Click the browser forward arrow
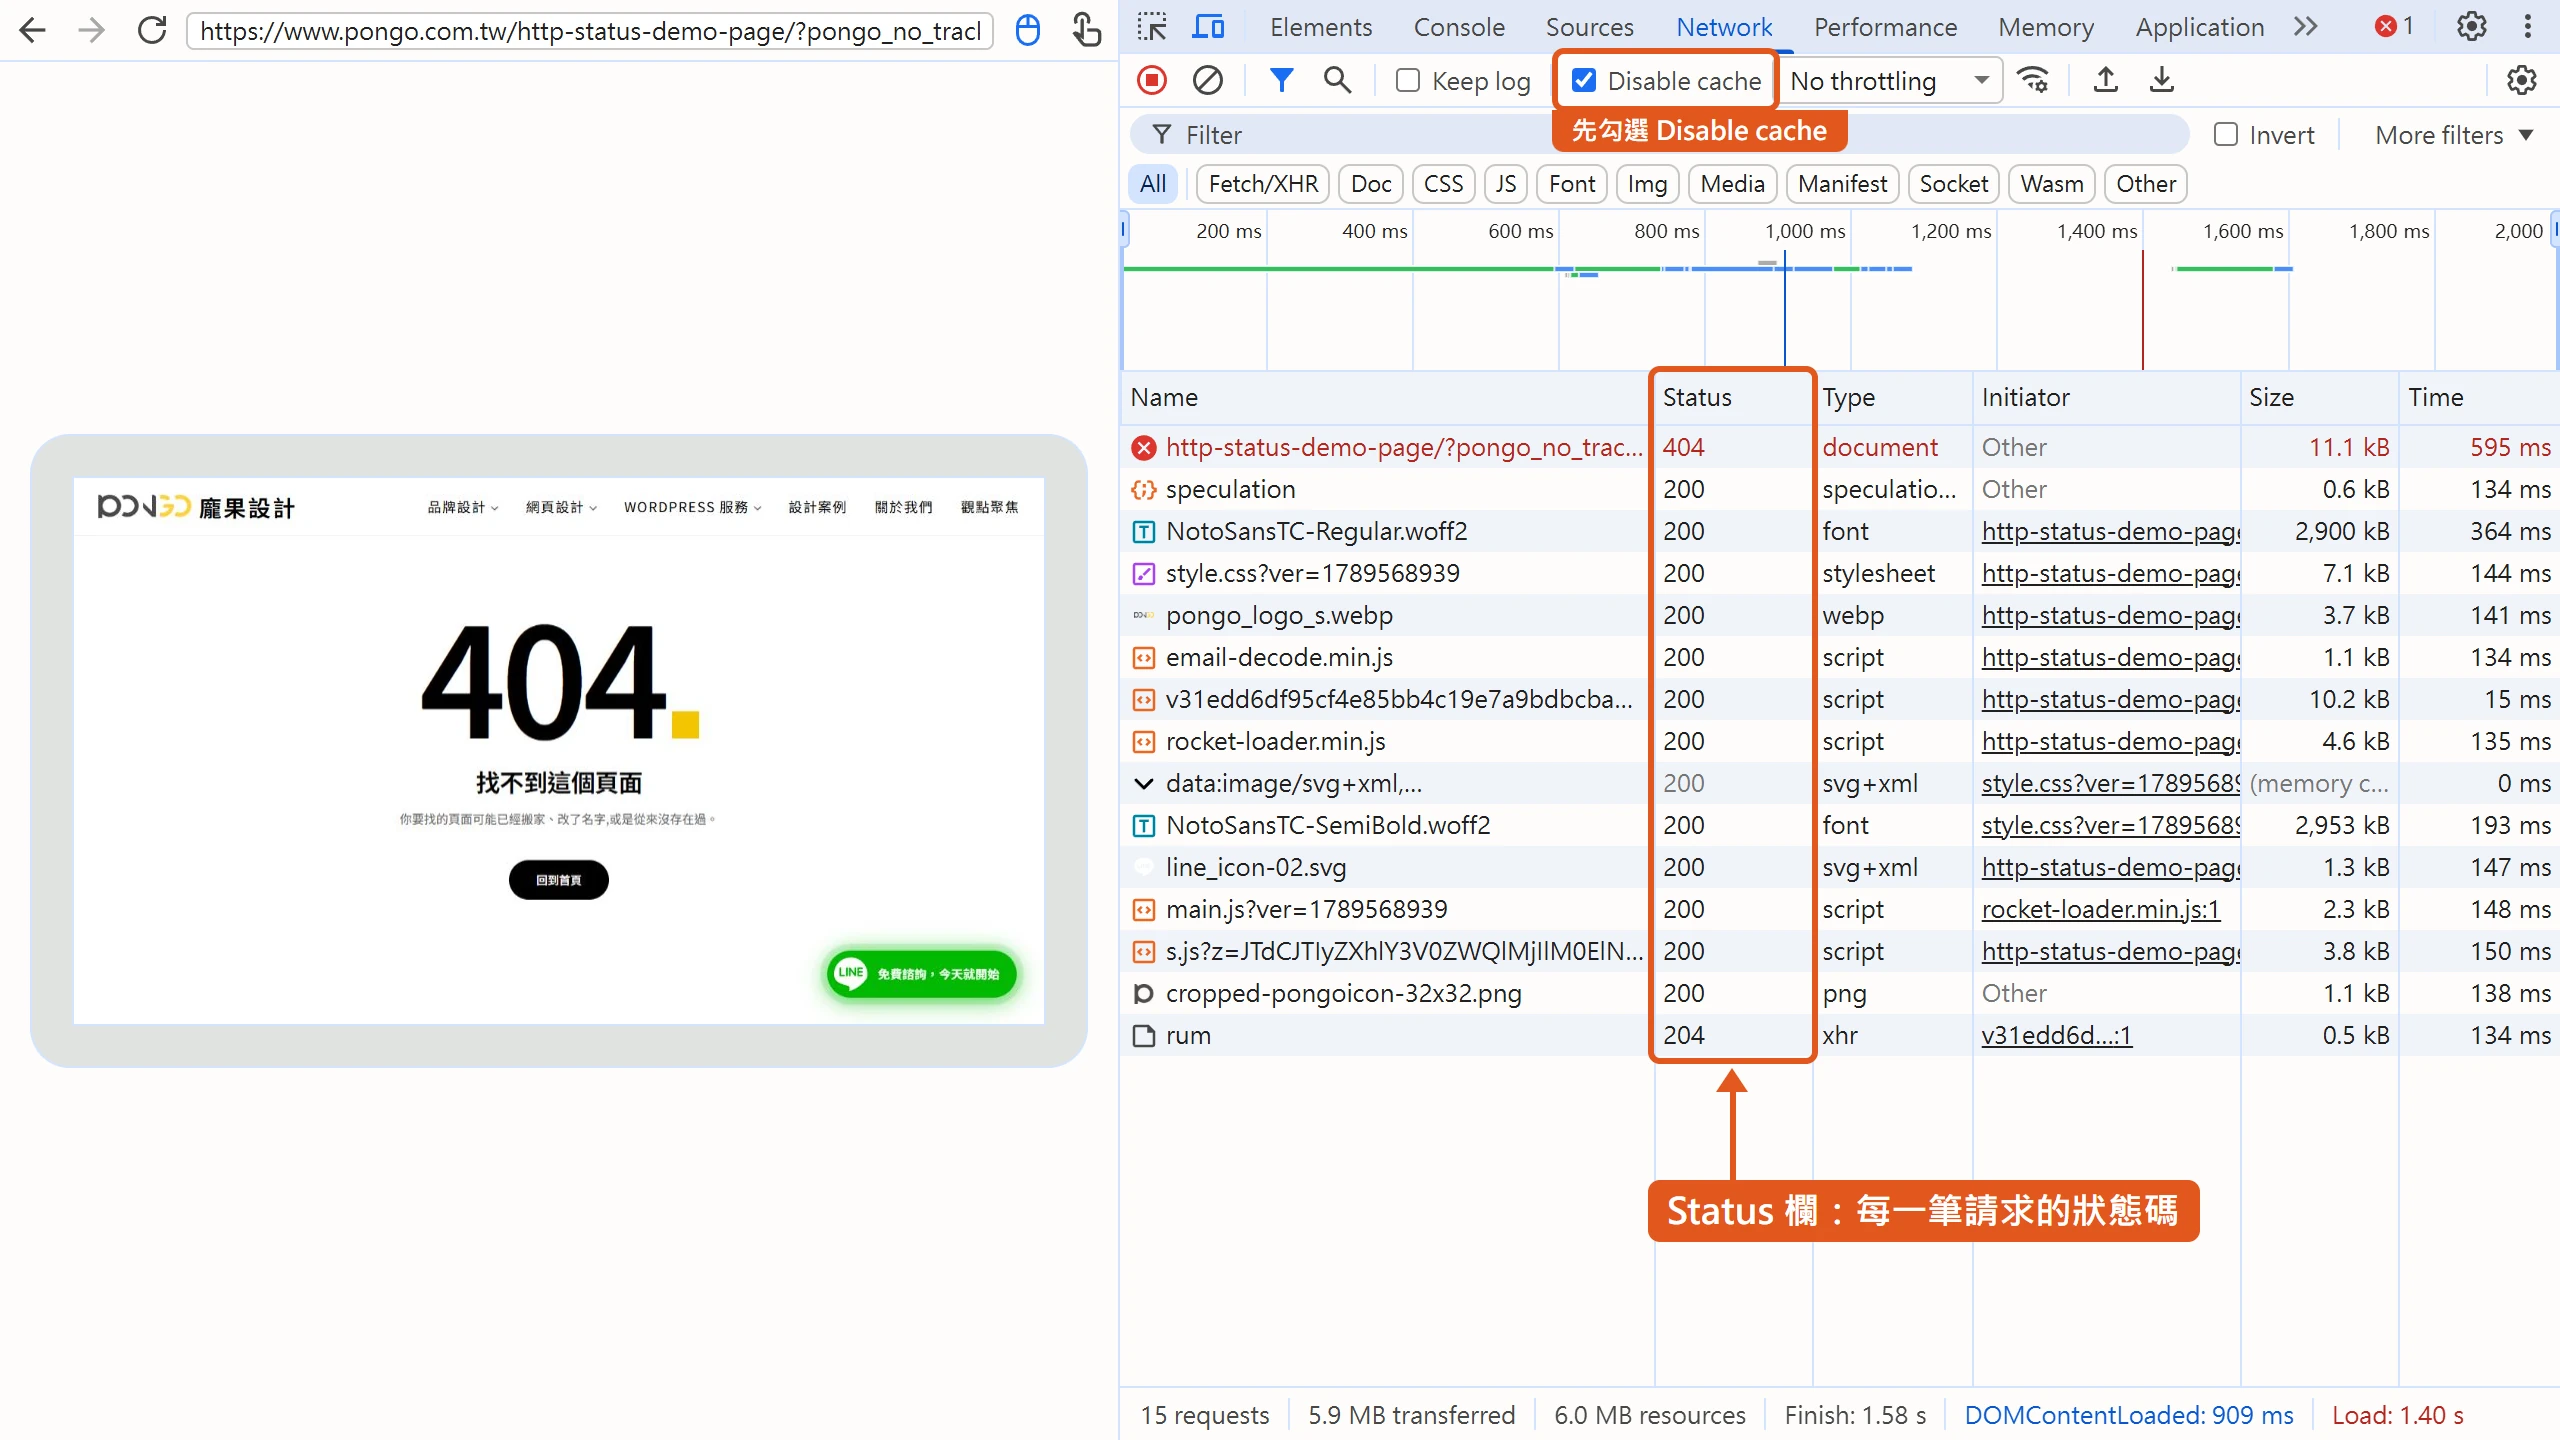 [x=92, y=30]
